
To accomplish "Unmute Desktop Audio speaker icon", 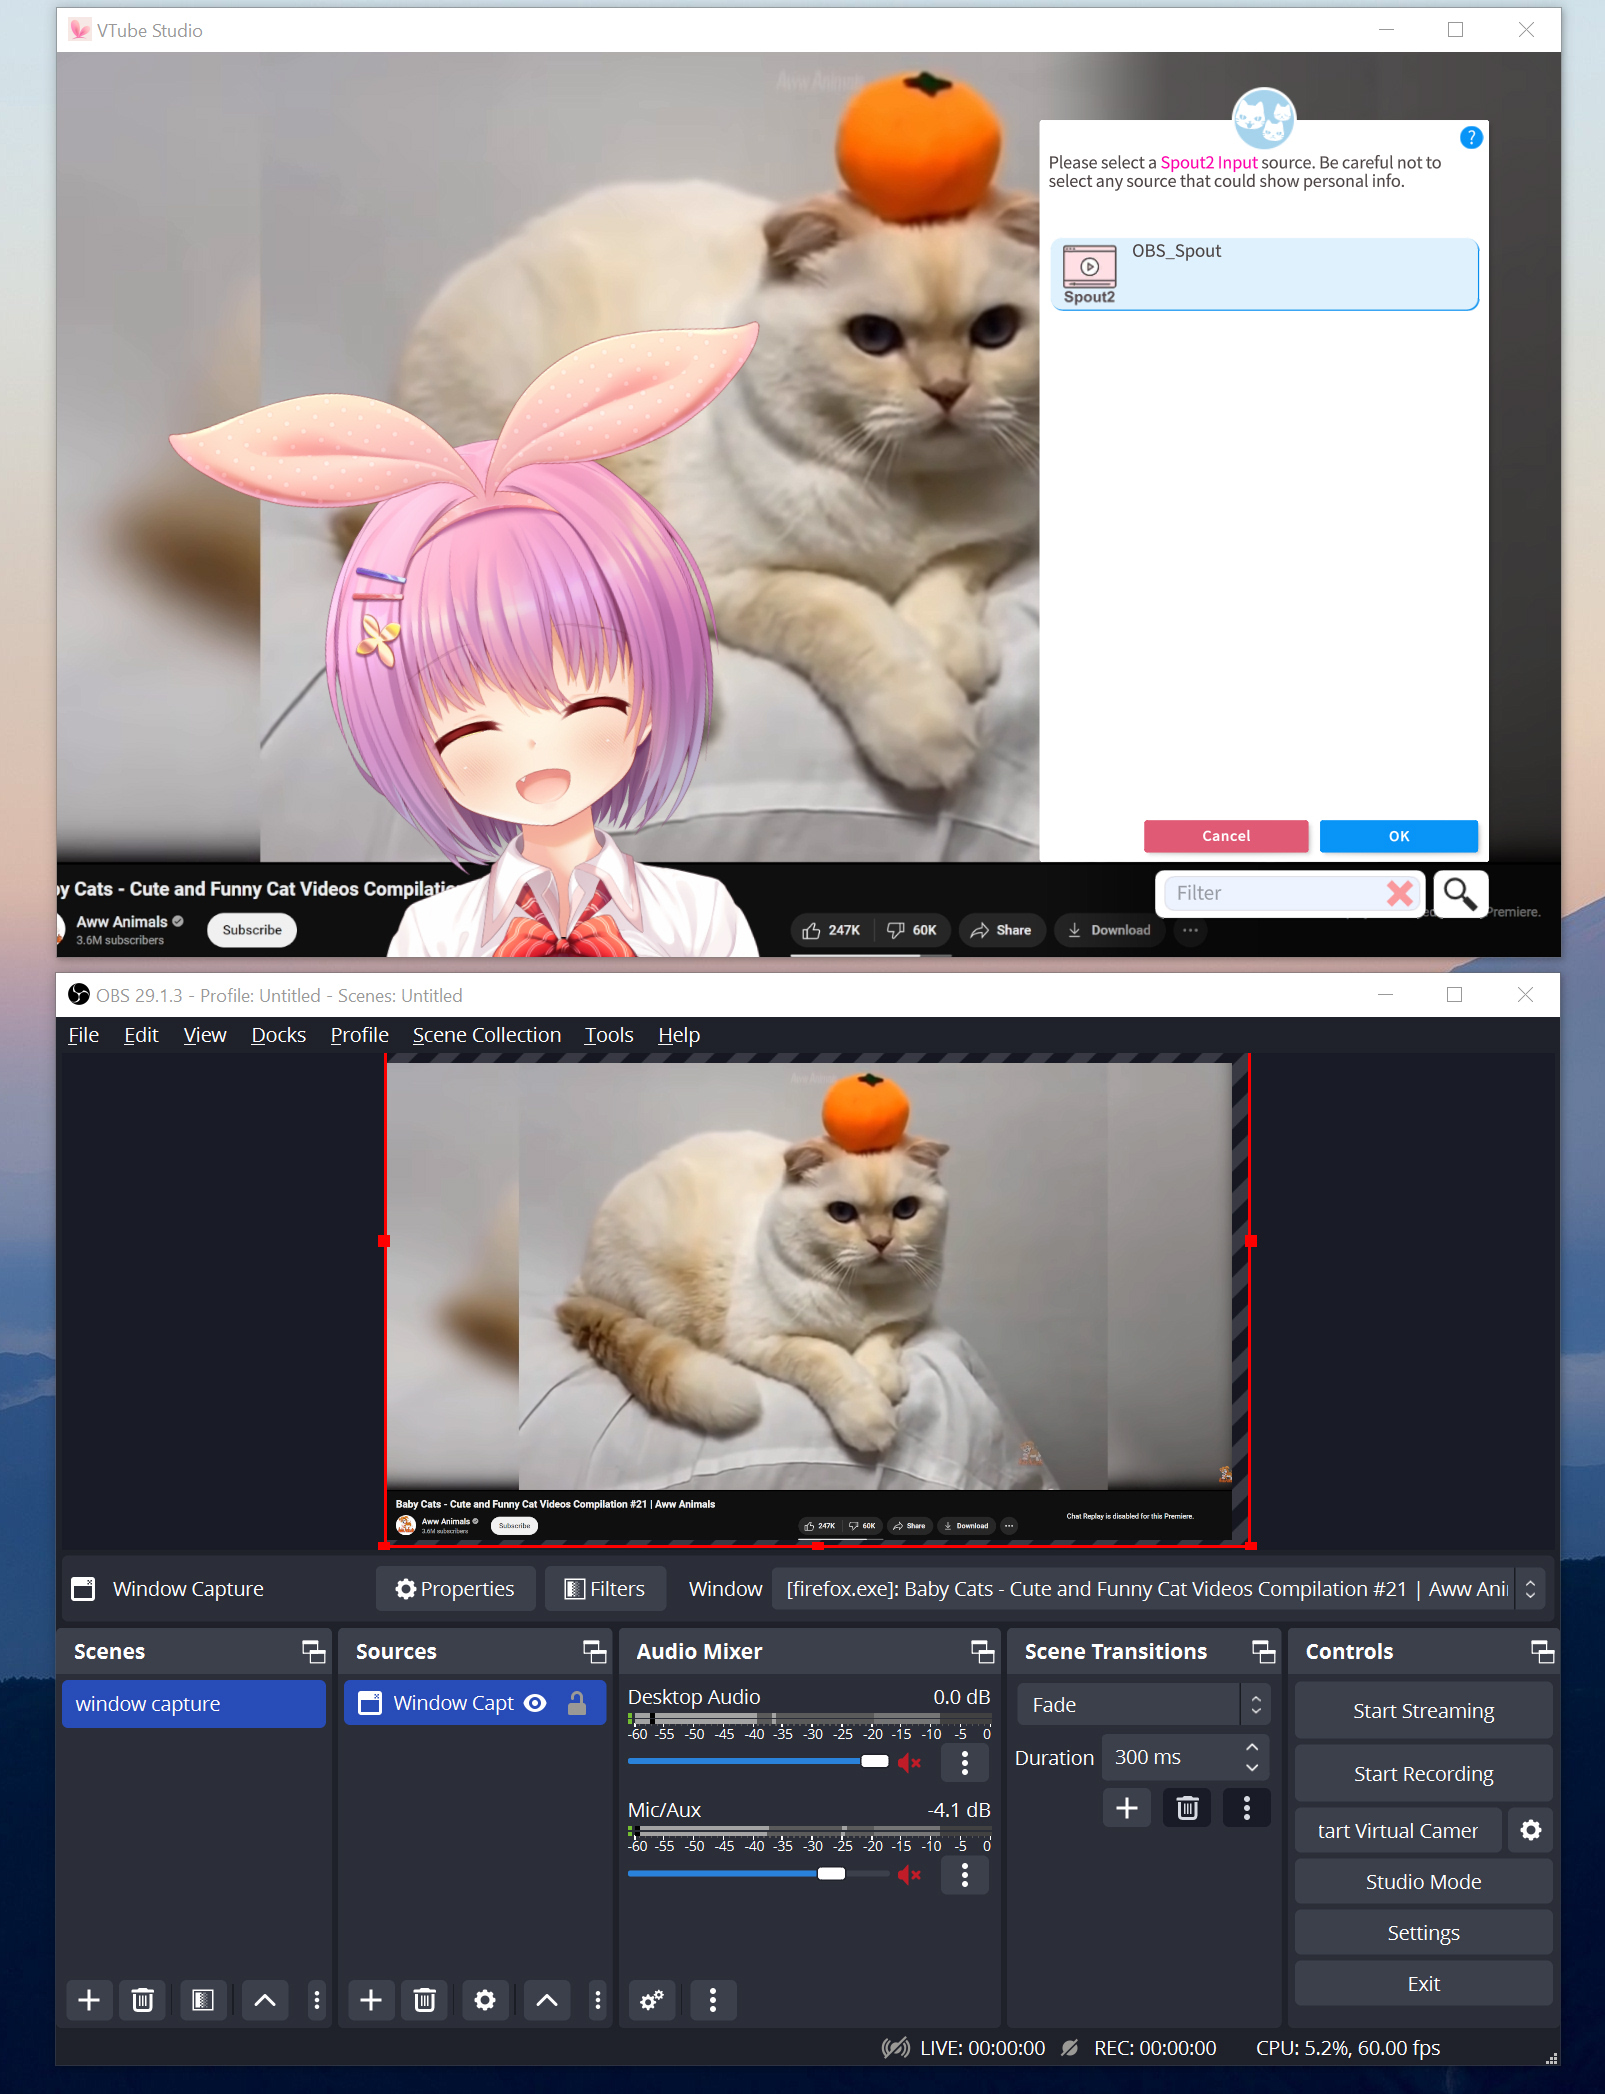I will 909,1762.
